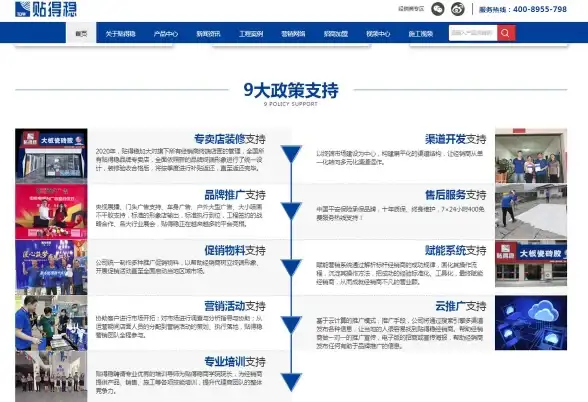Open the WeChat icon in header
Viewport: 588px width, 402px height.
437,9
